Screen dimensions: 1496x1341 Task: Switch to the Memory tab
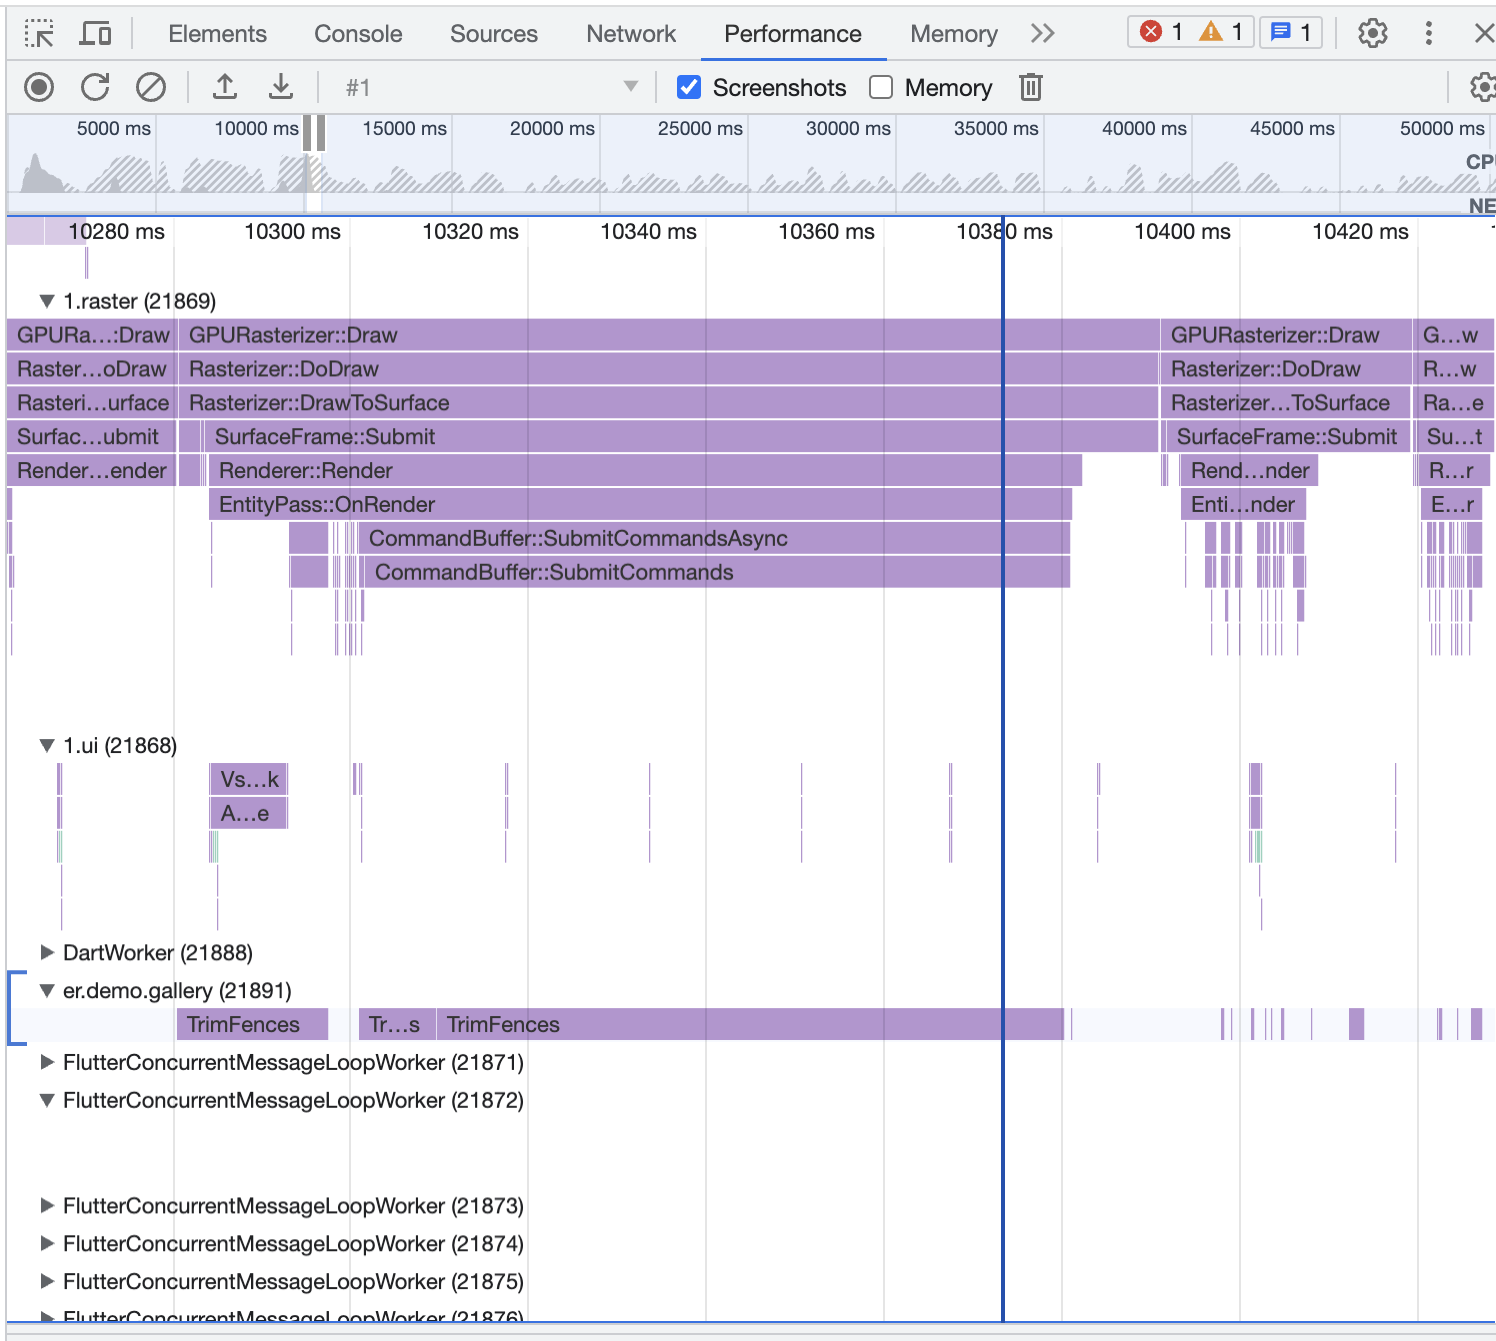(x=952, y=33)
